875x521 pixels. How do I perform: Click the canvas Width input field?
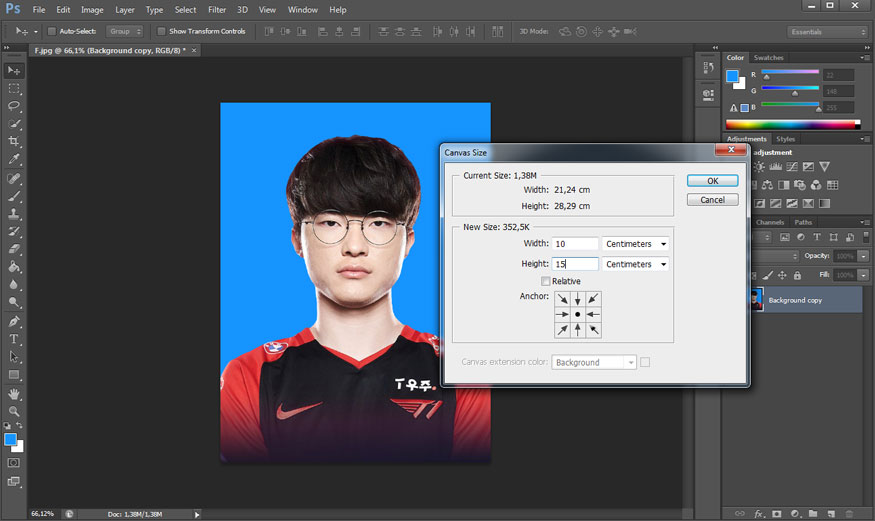[x=575, y=244]
